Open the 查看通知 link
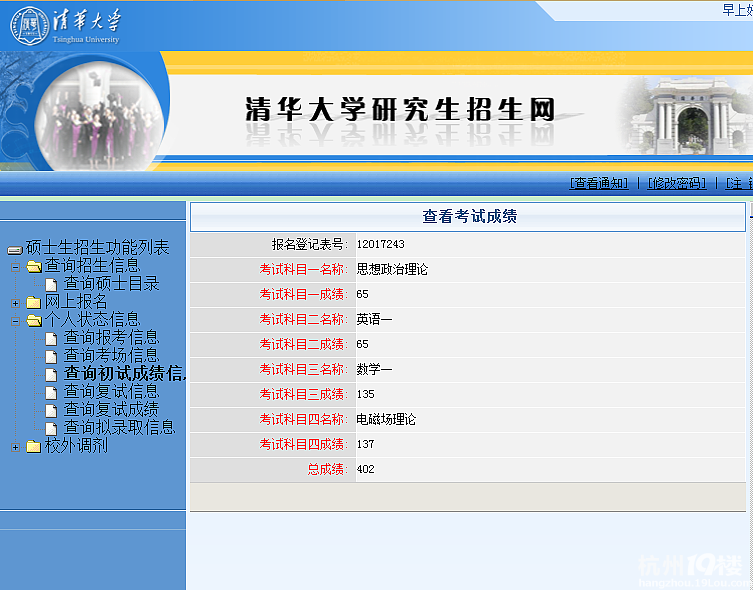Viewport: 753px width, 590px height. [599, 183]
